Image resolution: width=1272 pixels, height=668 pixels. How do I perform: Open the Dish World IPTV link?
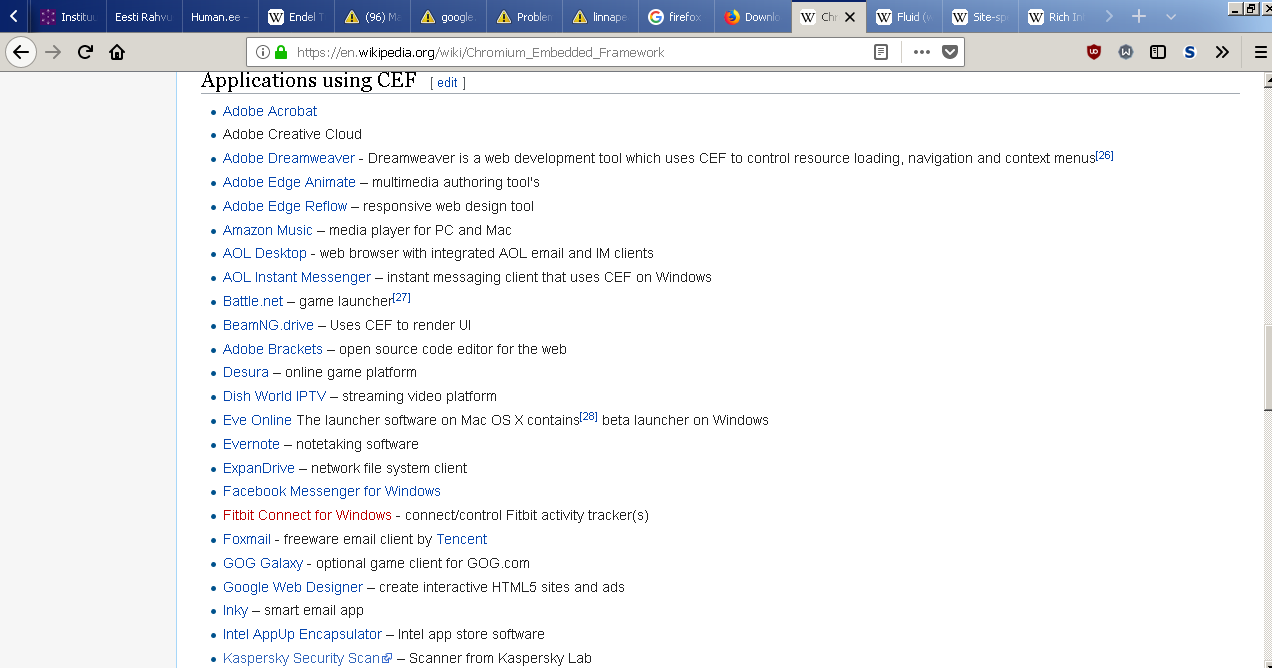(x=275, y=396)
